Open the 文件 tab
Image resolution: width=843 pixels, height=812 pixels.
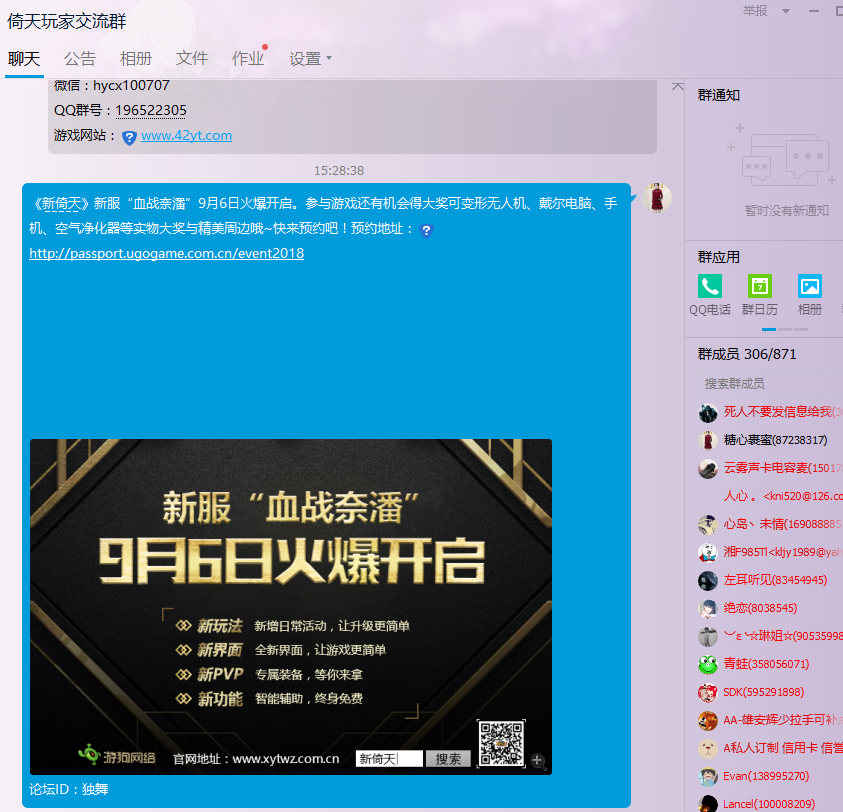coord(191,59)
